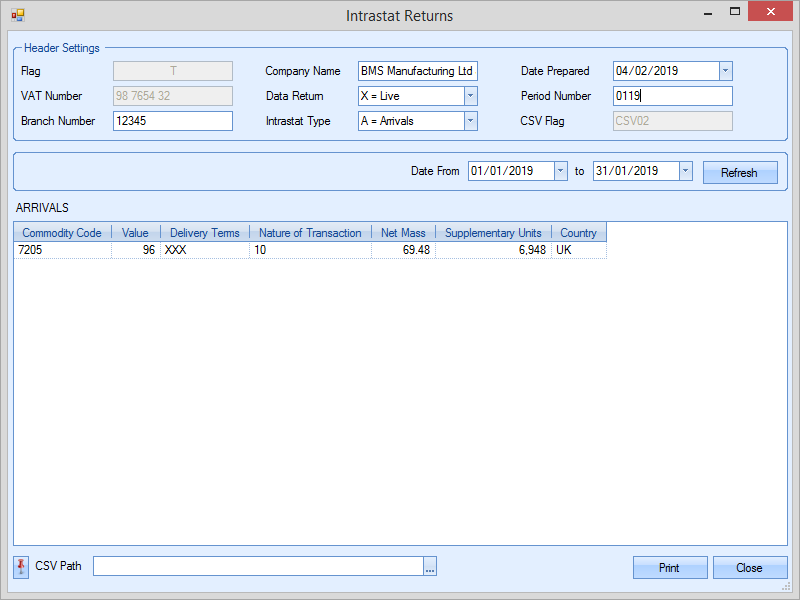Focus the Period Number field

click(672, 96)
